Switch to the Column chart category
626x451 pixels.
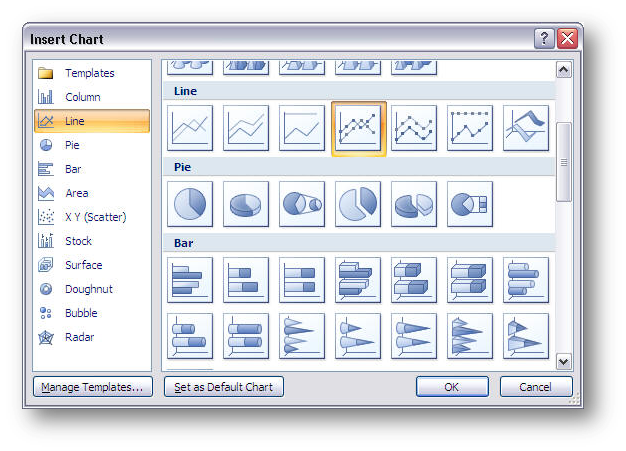click(x=82, y=97)
